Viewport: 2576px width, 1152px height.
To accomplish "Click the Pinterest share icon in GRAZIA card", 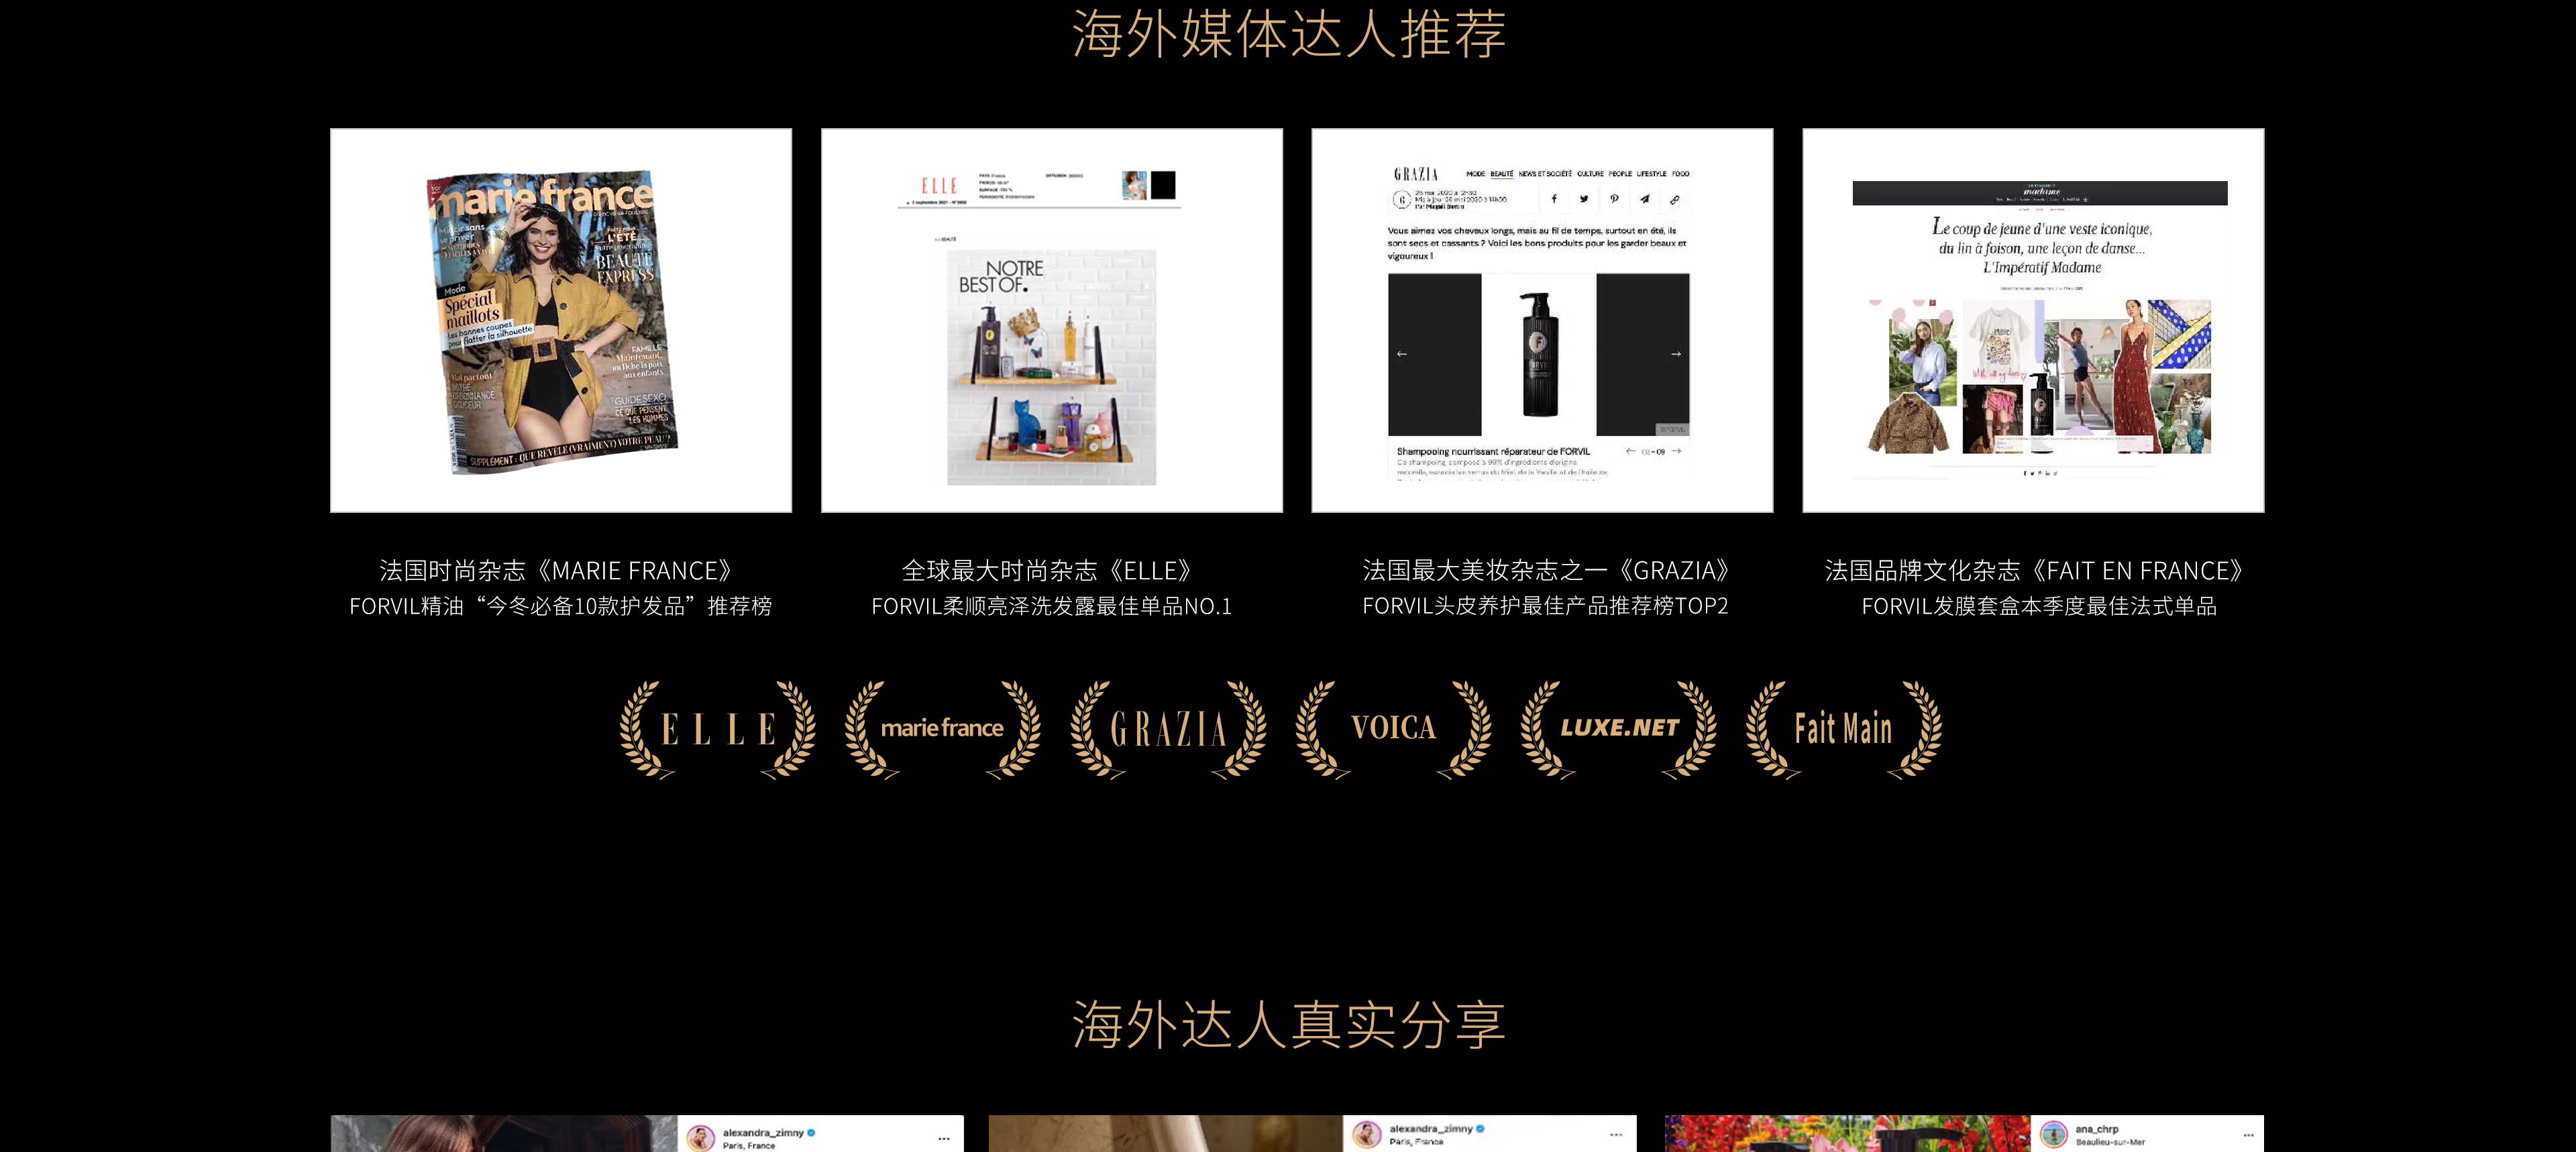I will (x=1614, y=199).
